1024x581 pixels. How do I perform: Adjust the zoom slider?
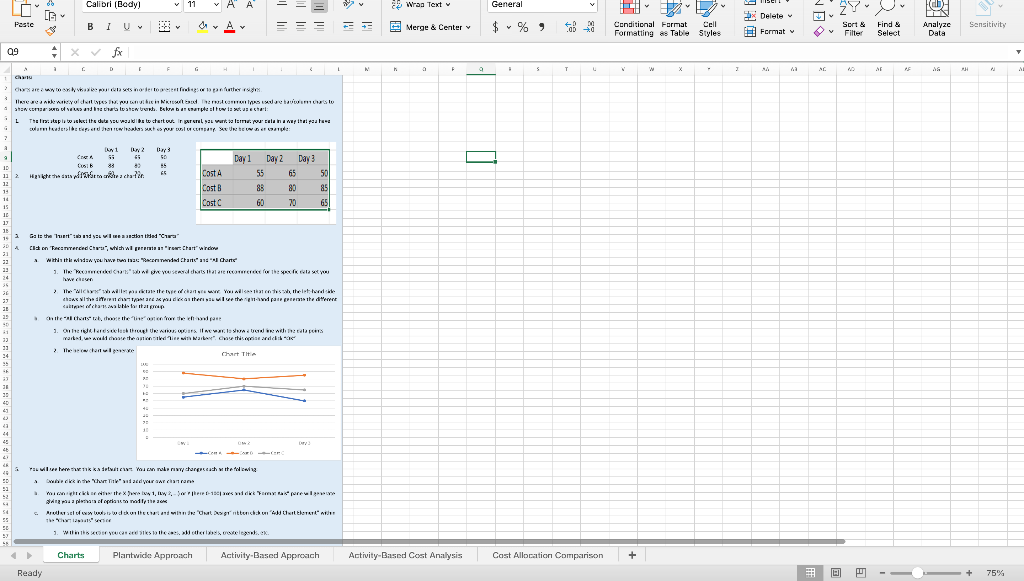click(x=918, y=573)
